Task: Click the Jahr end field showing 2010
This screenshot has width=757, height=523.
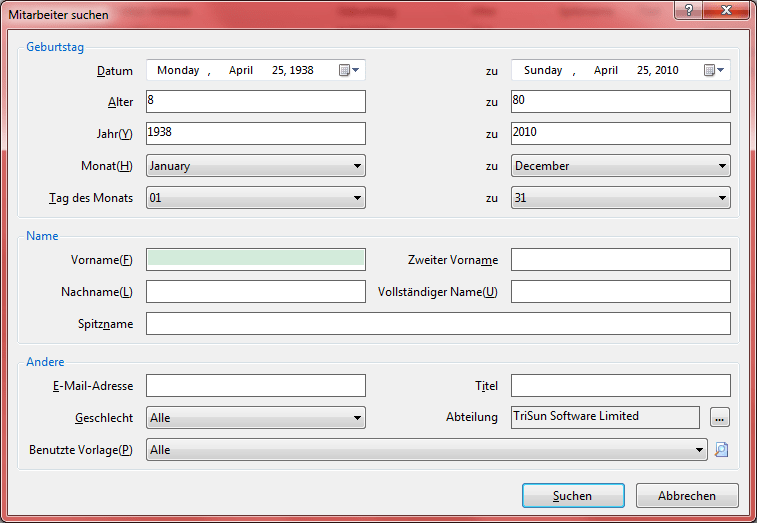Action: [x=621, y=133]
